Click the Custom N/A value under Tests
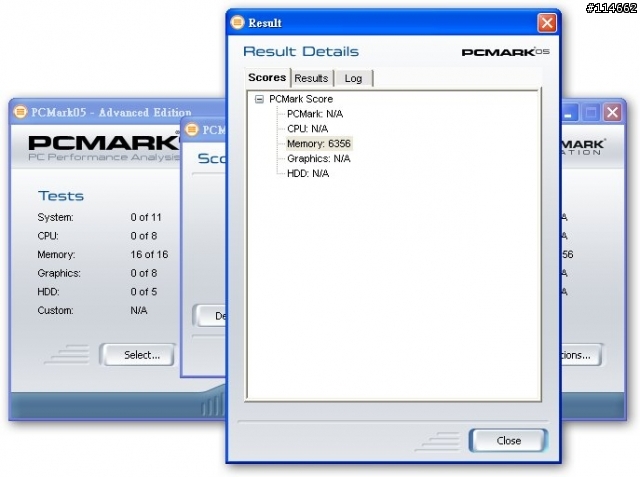The image size is (640, 477). [x=139, y=311]
